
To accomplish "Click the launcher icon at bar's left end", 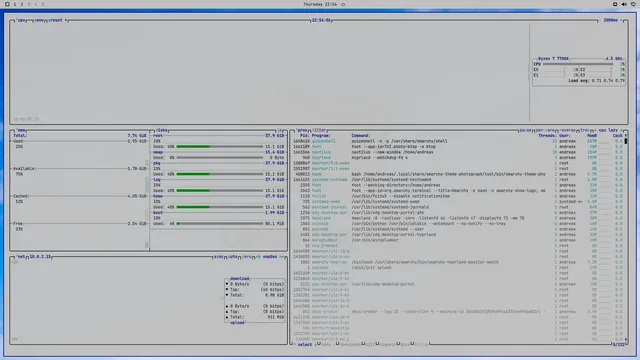I will coord(7,4).
